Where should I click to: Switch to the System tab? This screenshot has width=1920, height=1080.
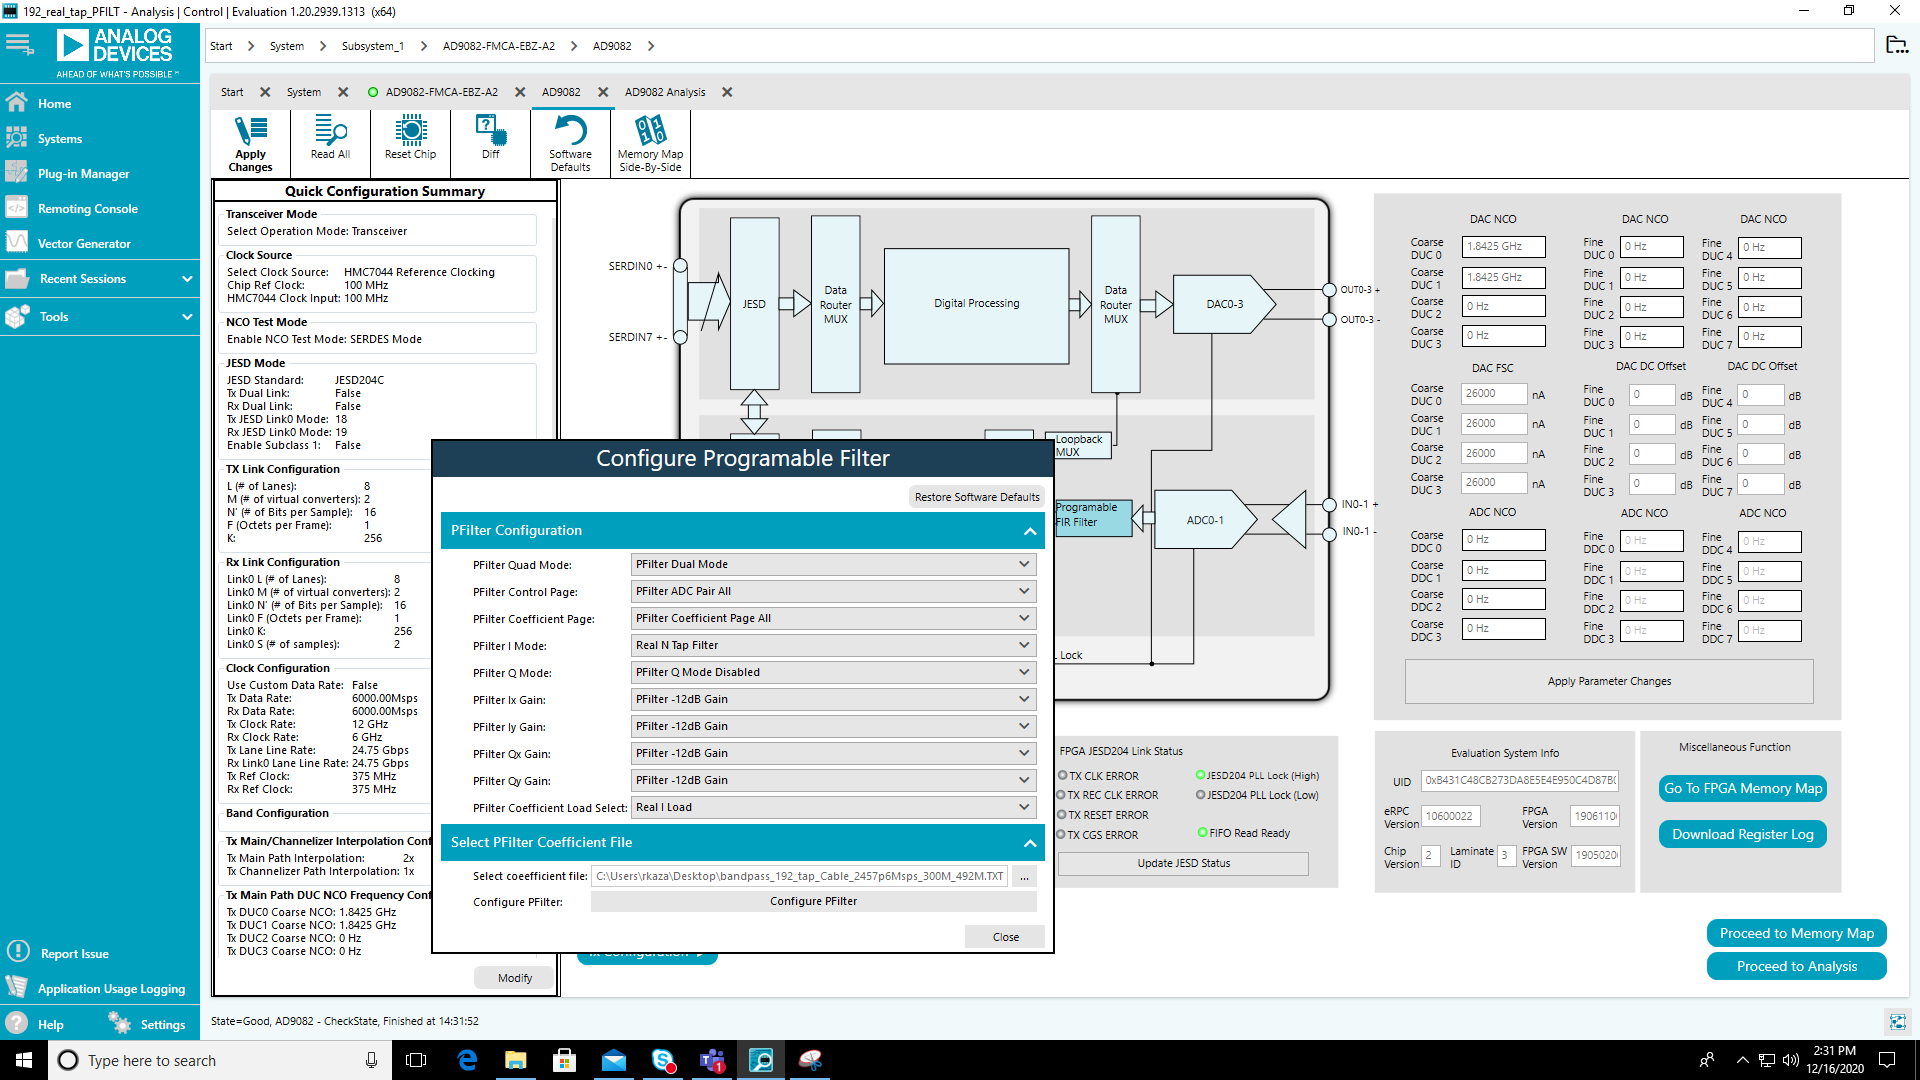coord(304,92)
